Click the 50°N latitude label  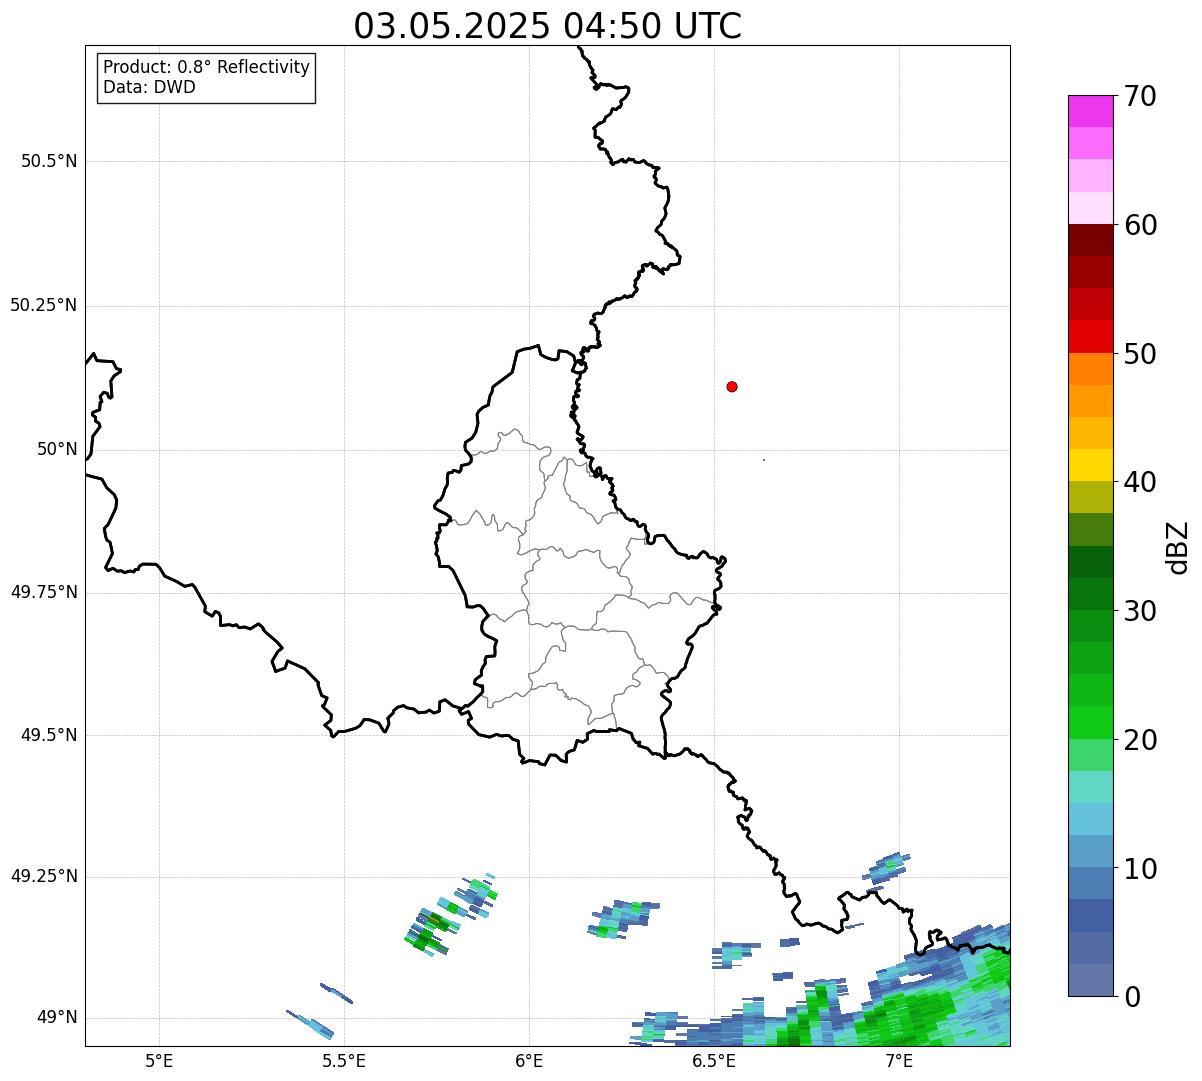(x=57, y=449)
